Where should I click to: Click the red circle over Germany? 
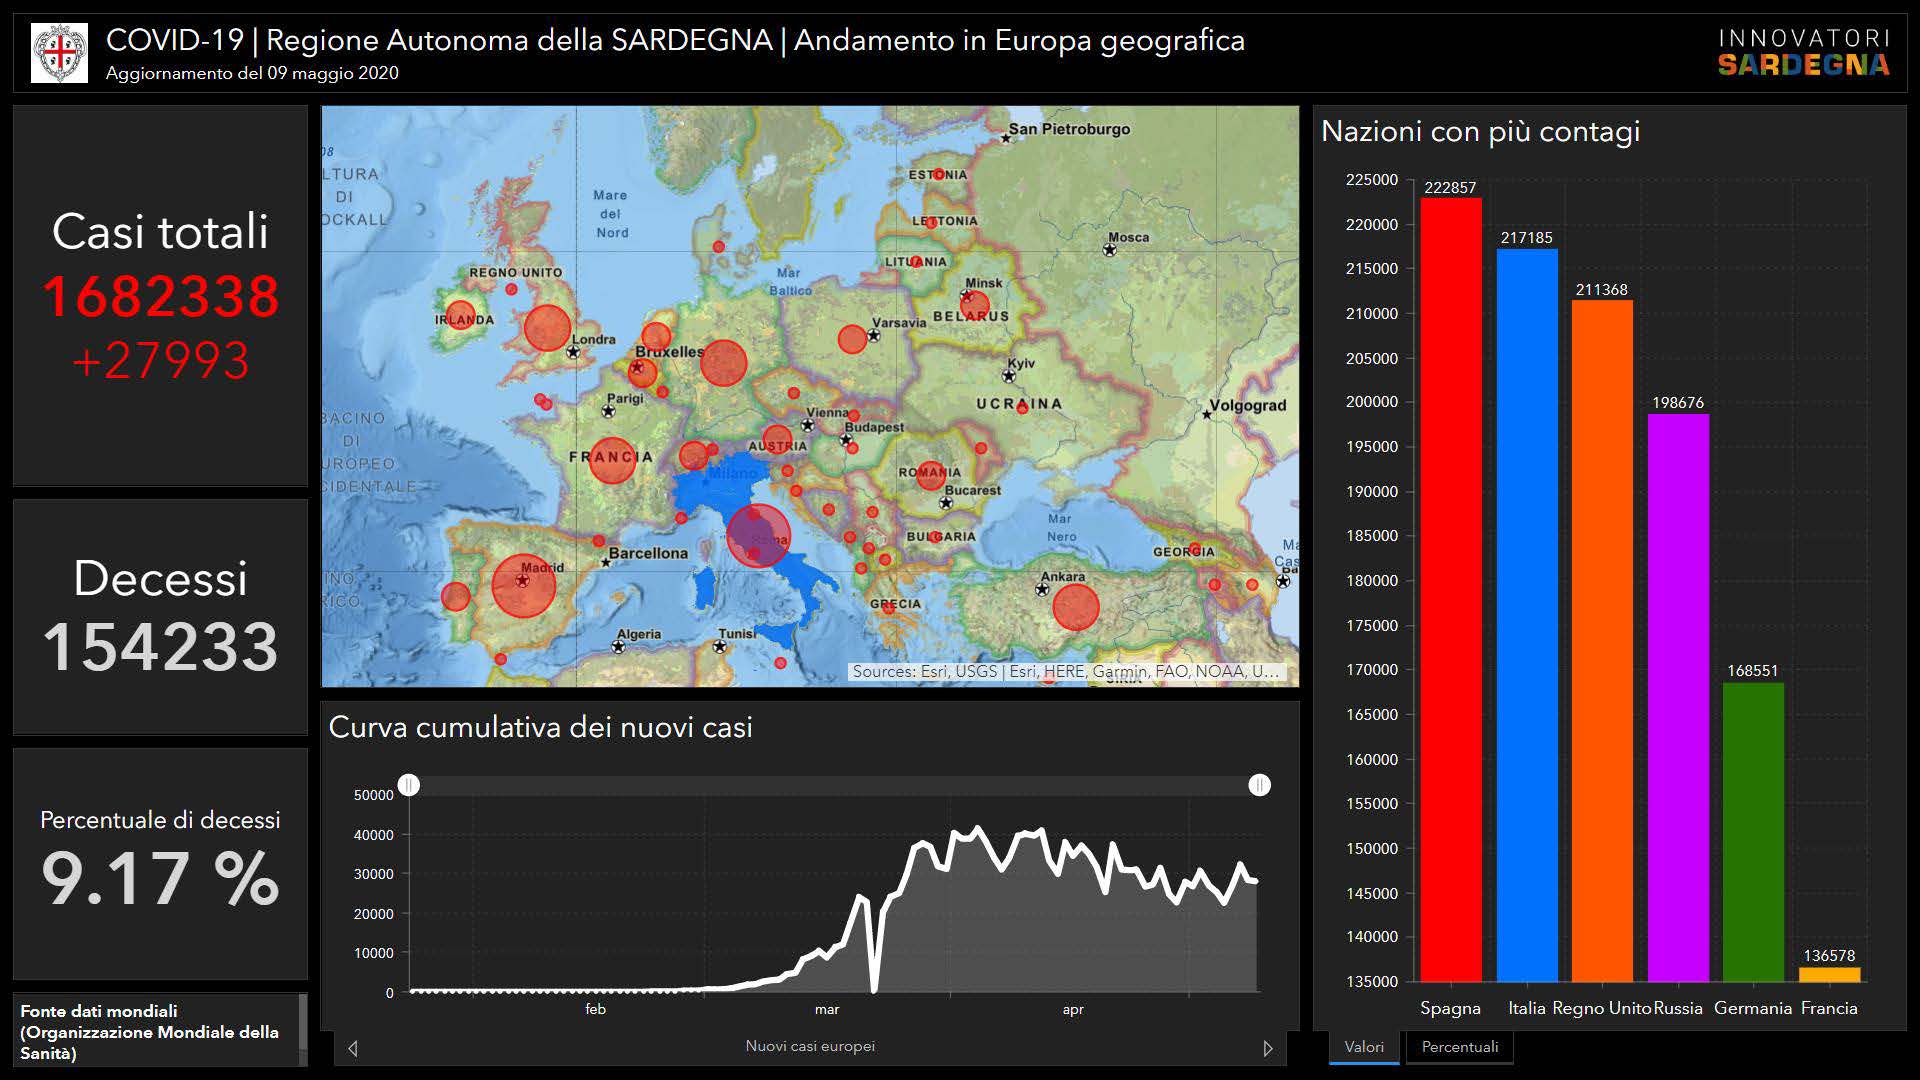coord(723,362)
